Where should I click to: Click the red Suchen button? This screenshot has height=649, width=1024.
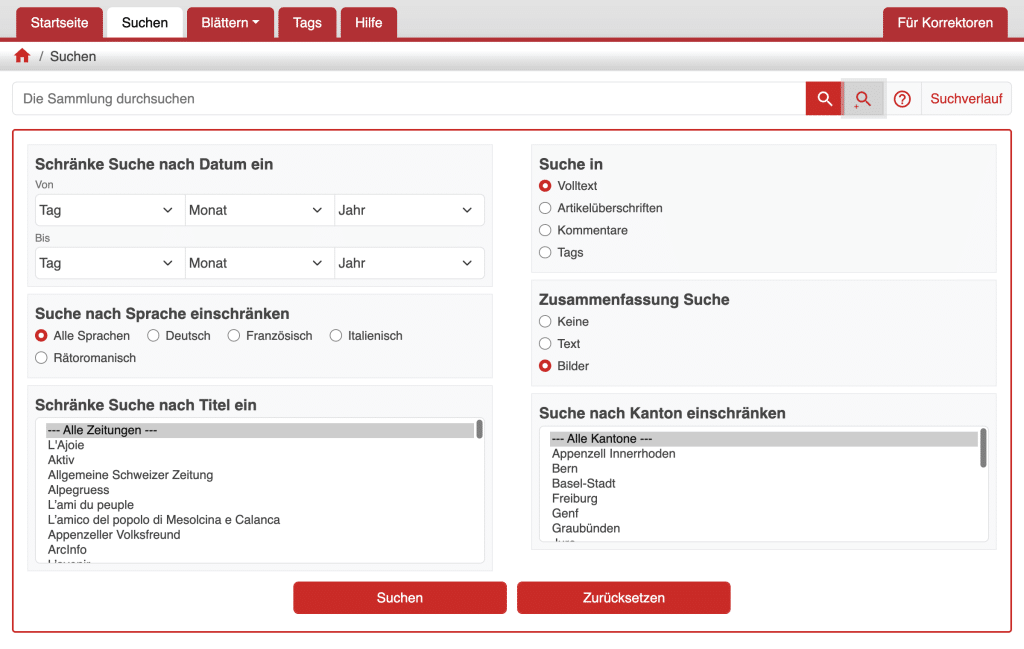point(399,598)
